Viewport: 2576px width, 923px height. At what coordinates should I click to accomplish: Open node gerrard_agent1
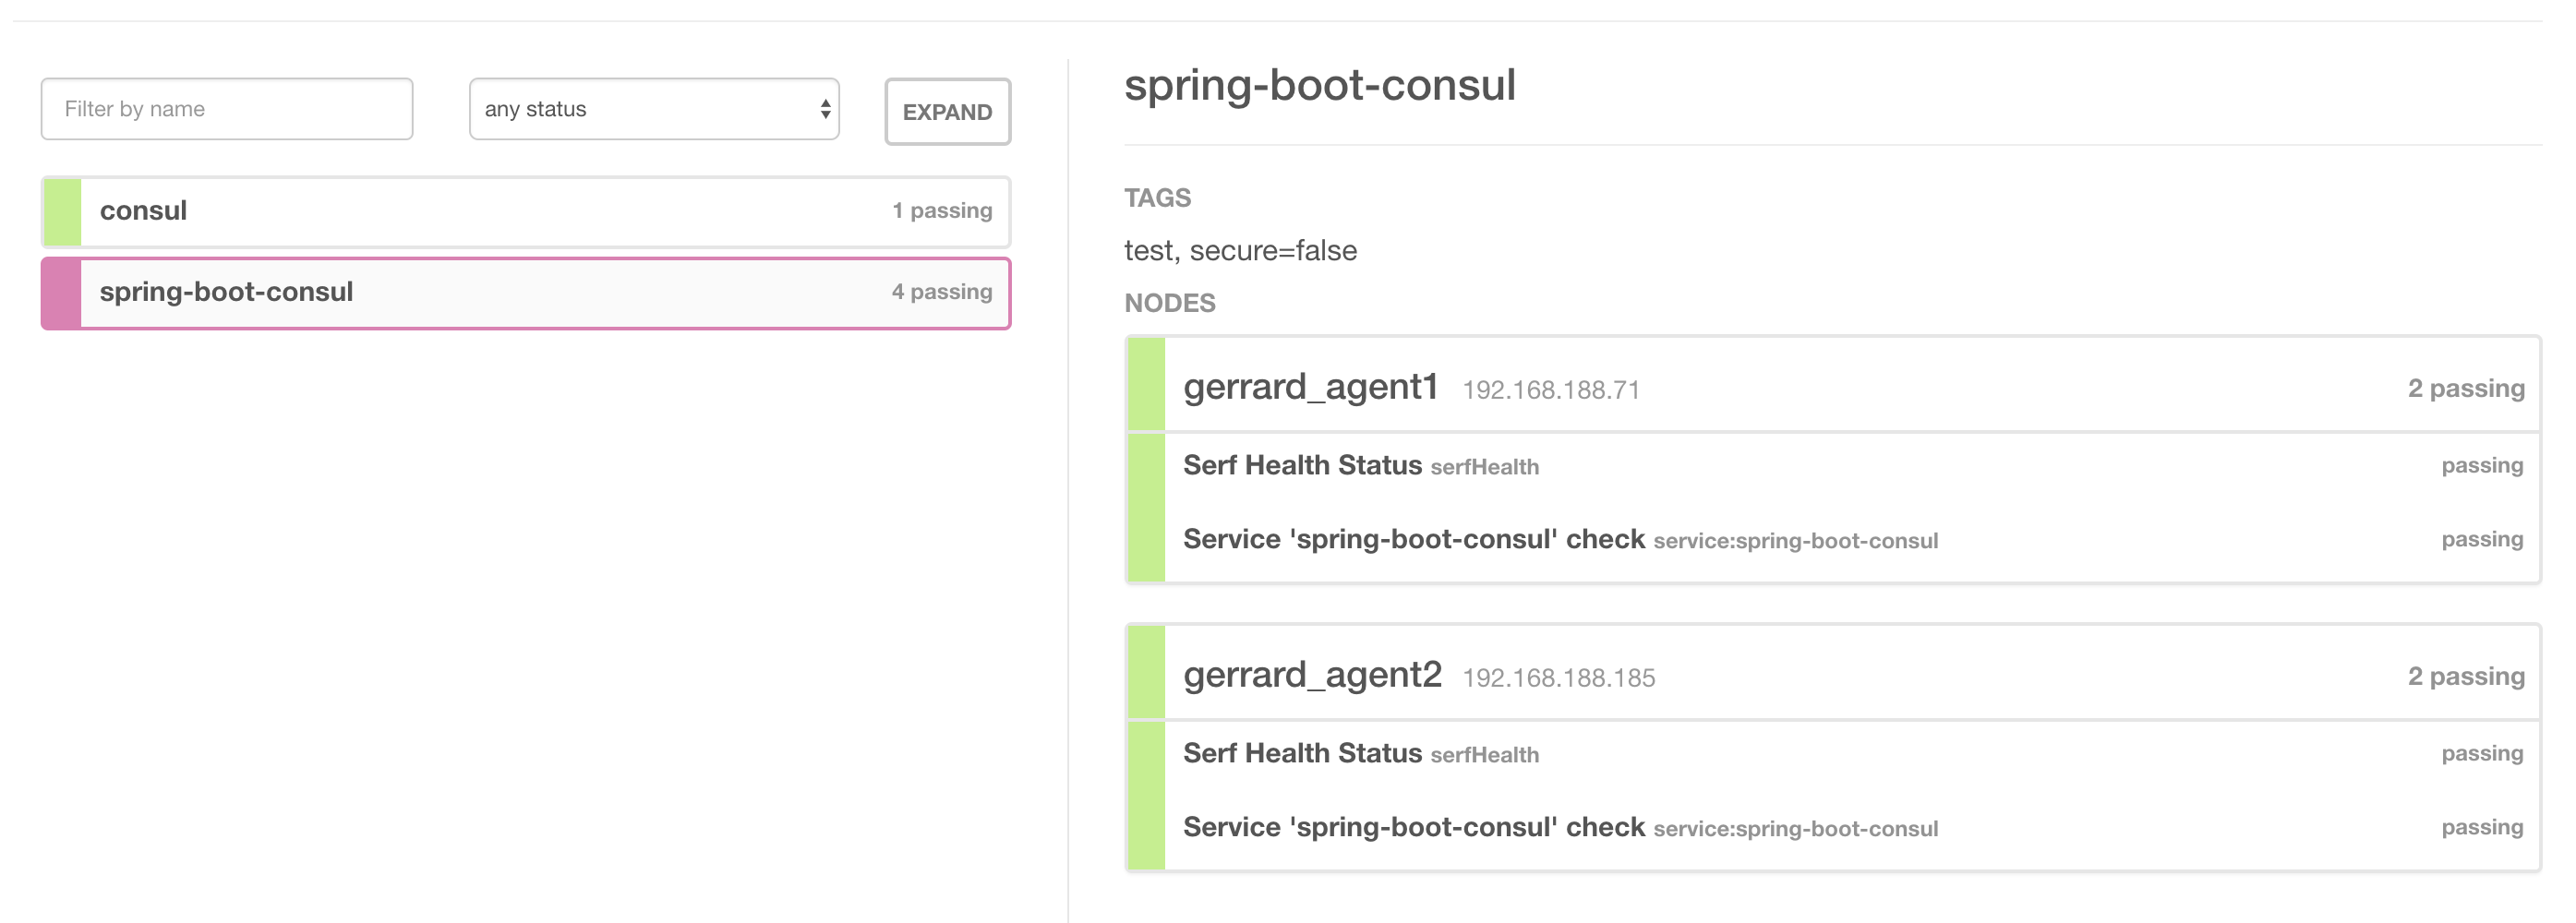(1310, 387)
